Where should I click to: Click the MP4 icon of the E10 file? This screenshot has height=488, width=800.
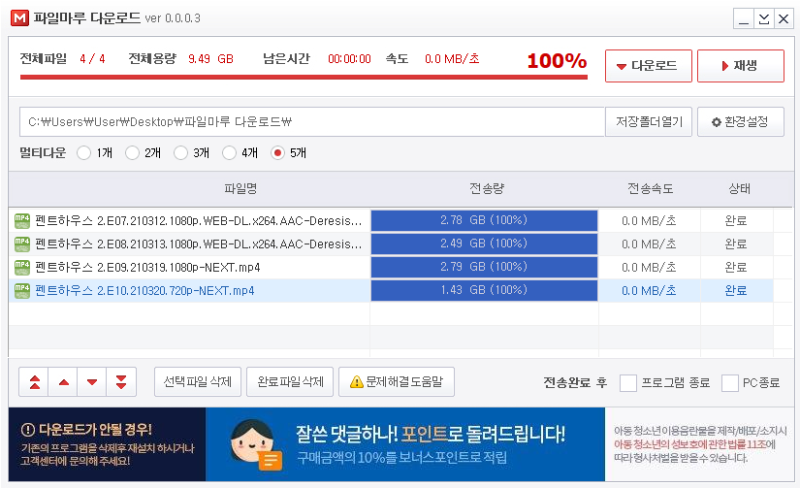click(x=22, y=290)
